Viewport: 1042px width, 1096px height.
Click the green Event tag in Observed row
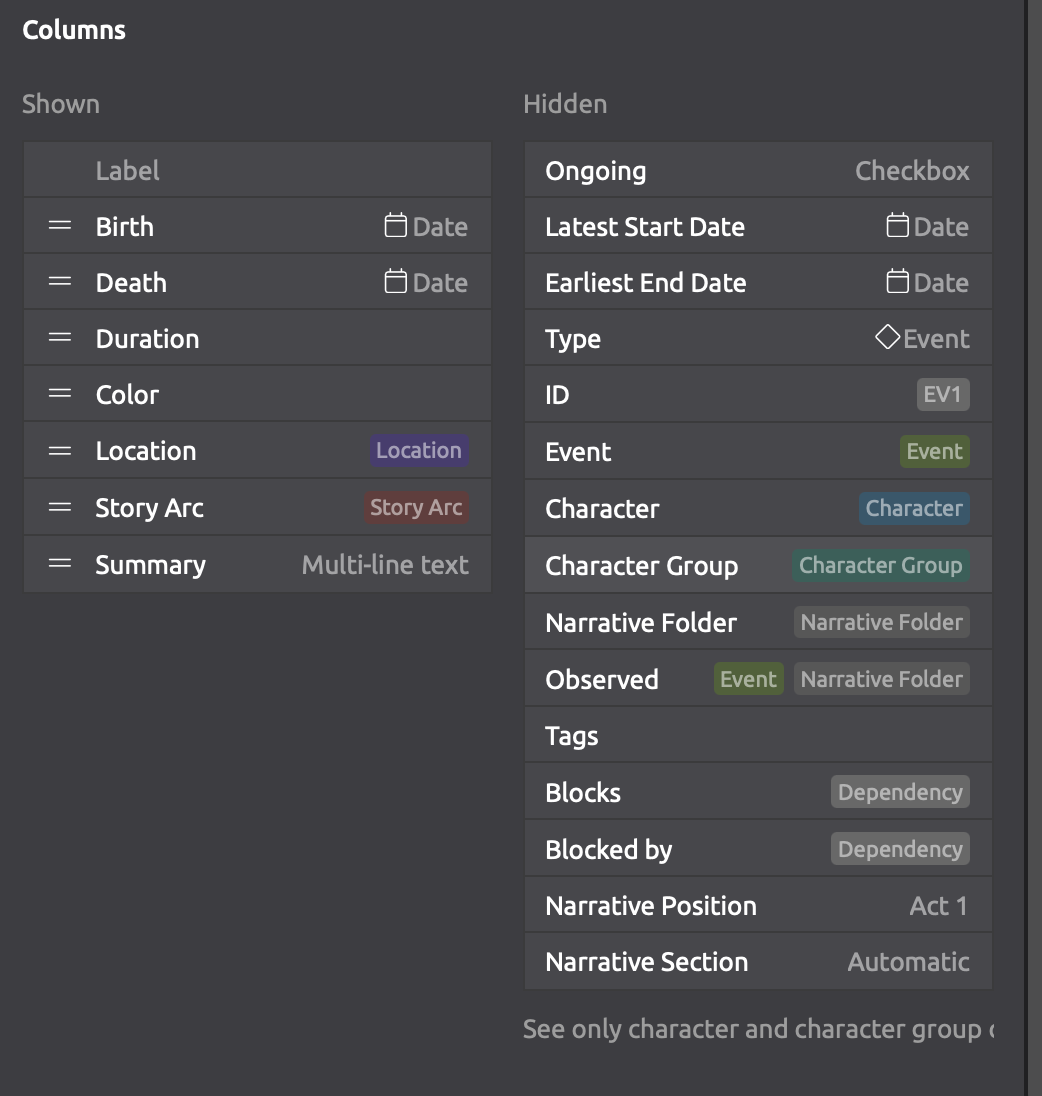point(748,680)
